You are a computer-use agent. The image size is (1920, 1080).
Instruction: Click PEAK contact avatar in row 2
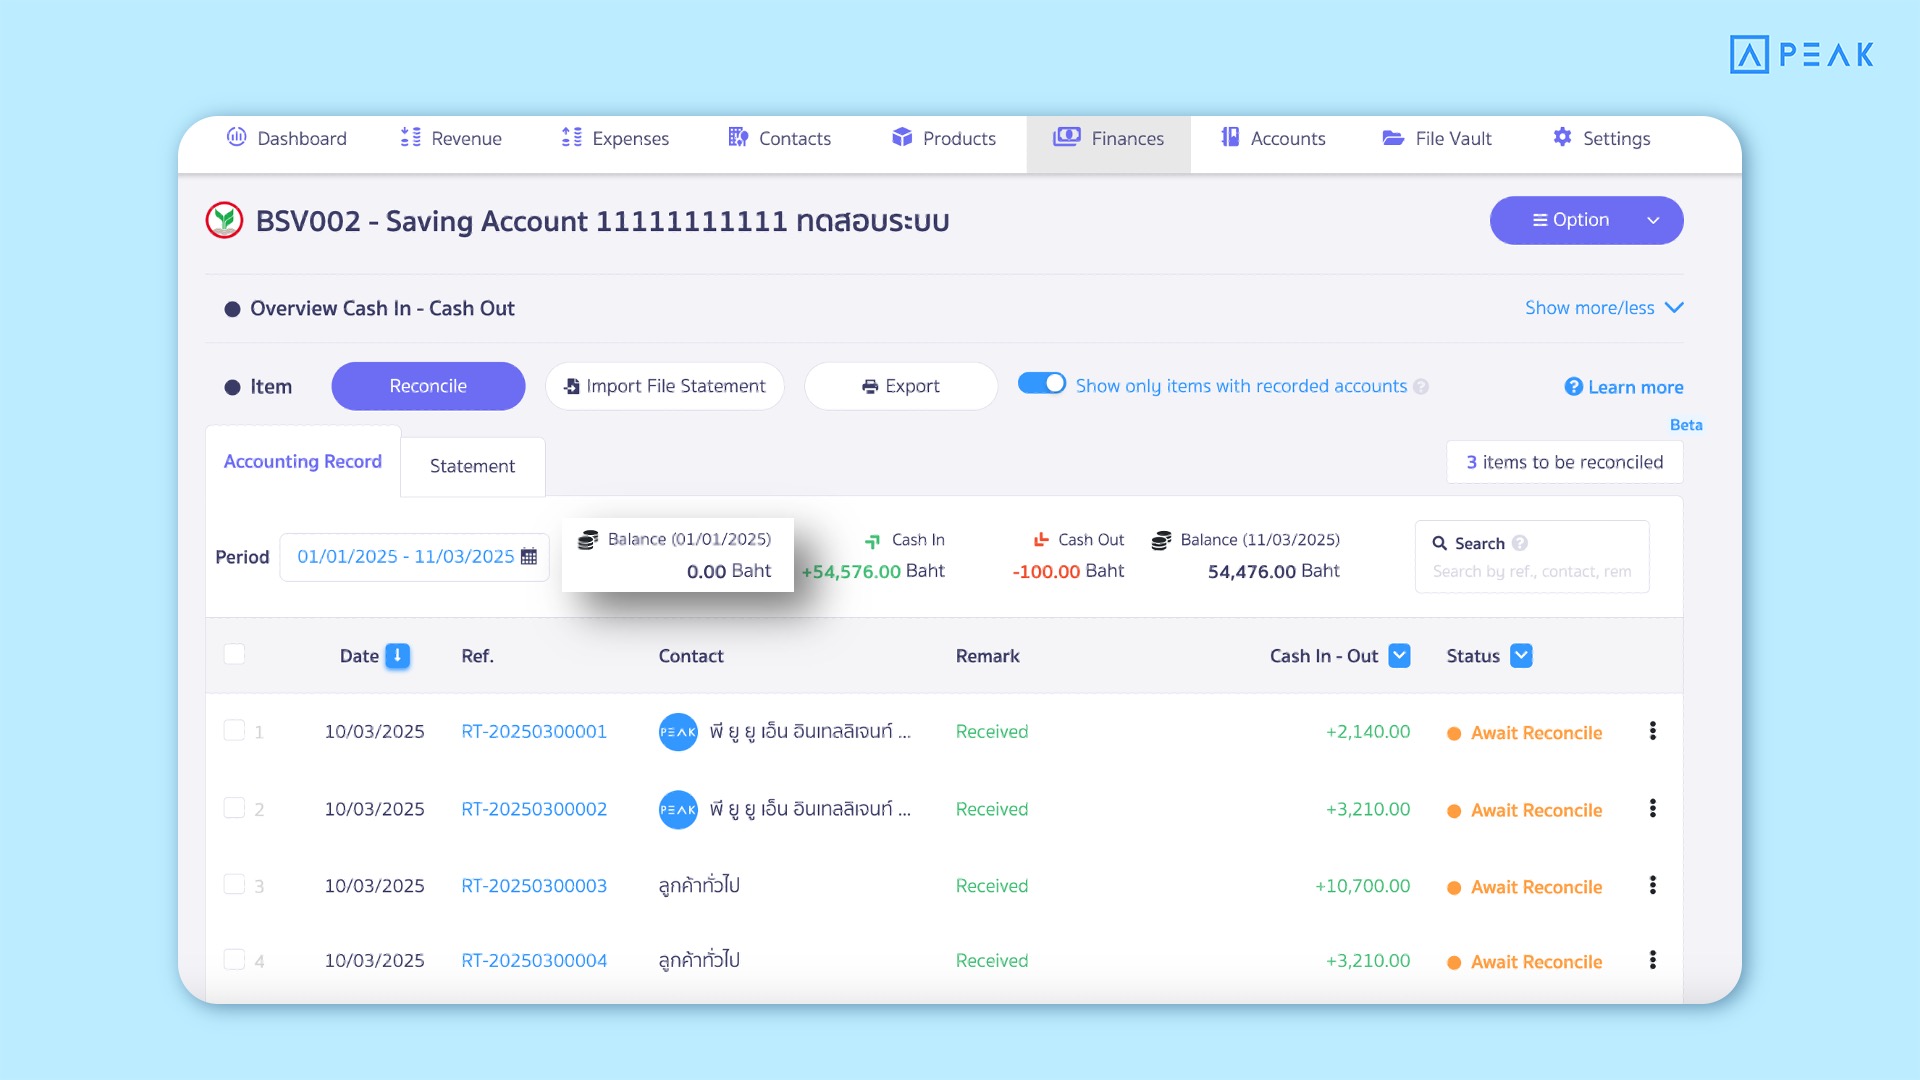point(678,809)
